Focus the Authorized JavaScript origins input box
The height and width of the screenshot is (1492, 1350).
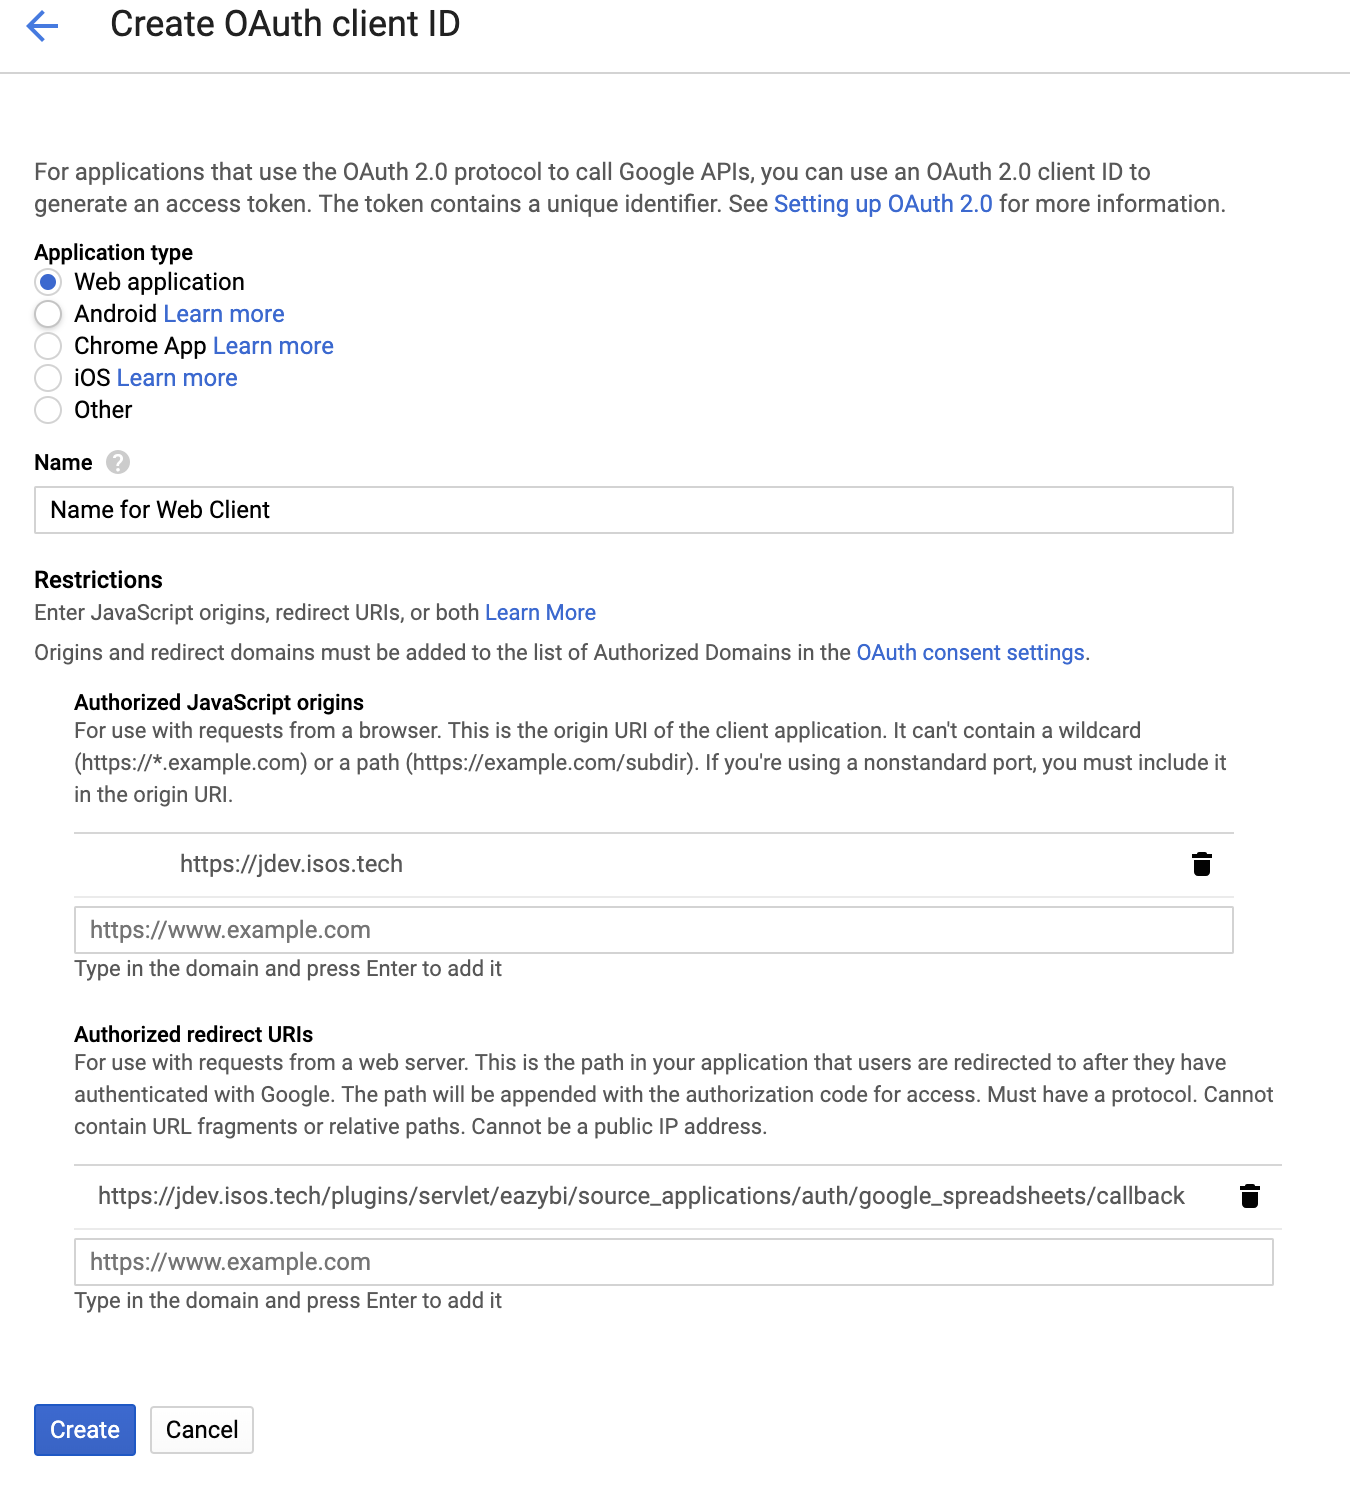click(x=653, y=930)
